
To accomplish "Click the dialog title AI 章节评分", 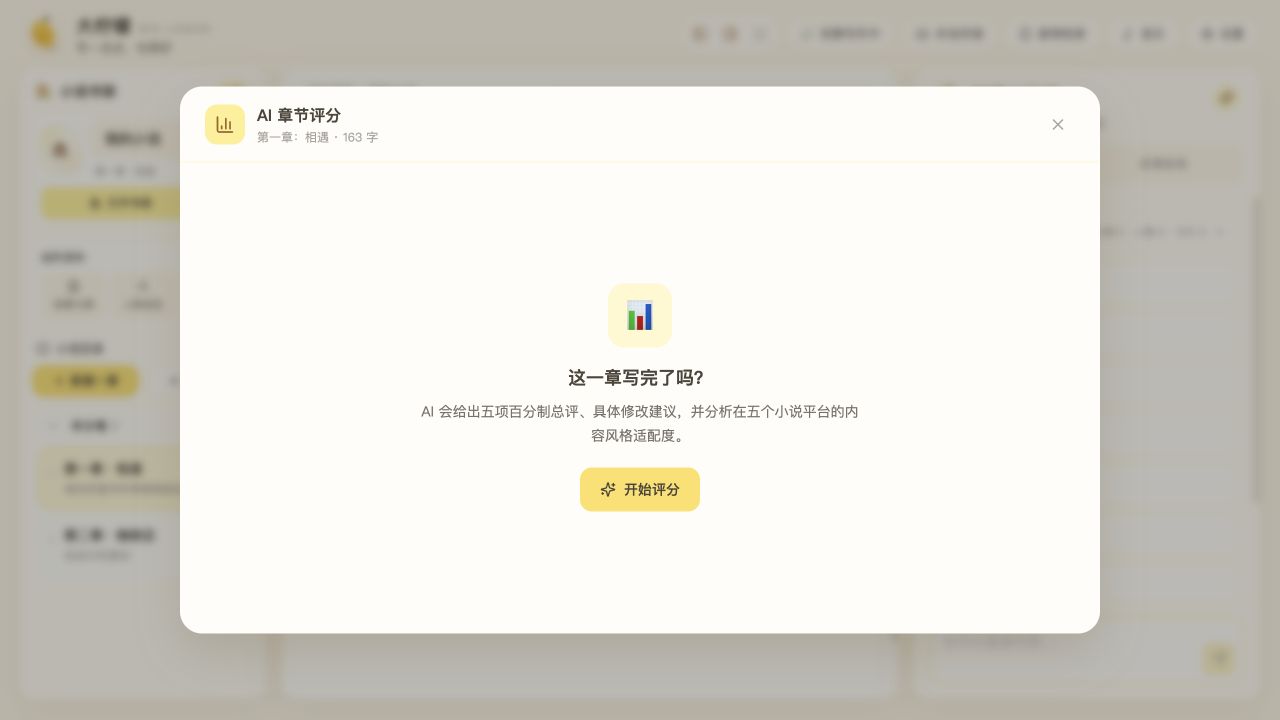I will coord(298,115).
